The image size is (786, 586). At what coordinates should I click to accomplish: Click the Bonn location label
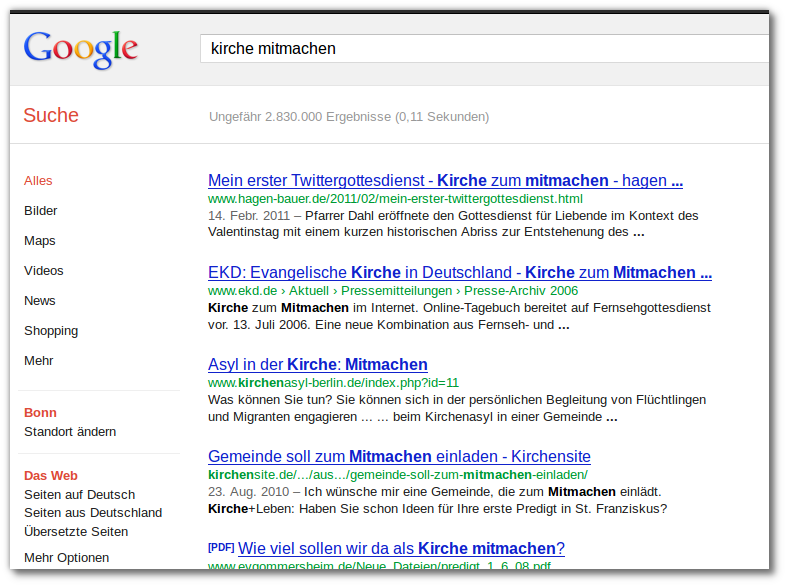point(40,413)
